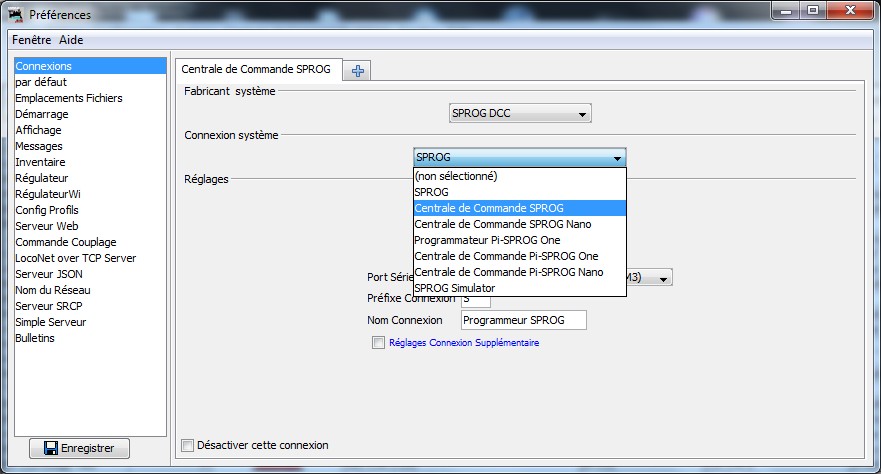Select par défaut in the sidebar
The height and width of the screenshot is (474, 881).
click(90, 82)
